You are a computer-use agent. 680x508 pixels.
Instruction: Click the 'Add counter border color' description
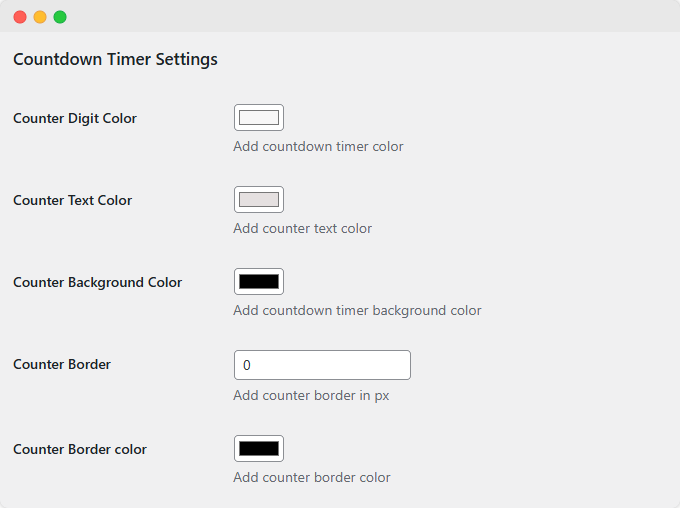point(311,477)
